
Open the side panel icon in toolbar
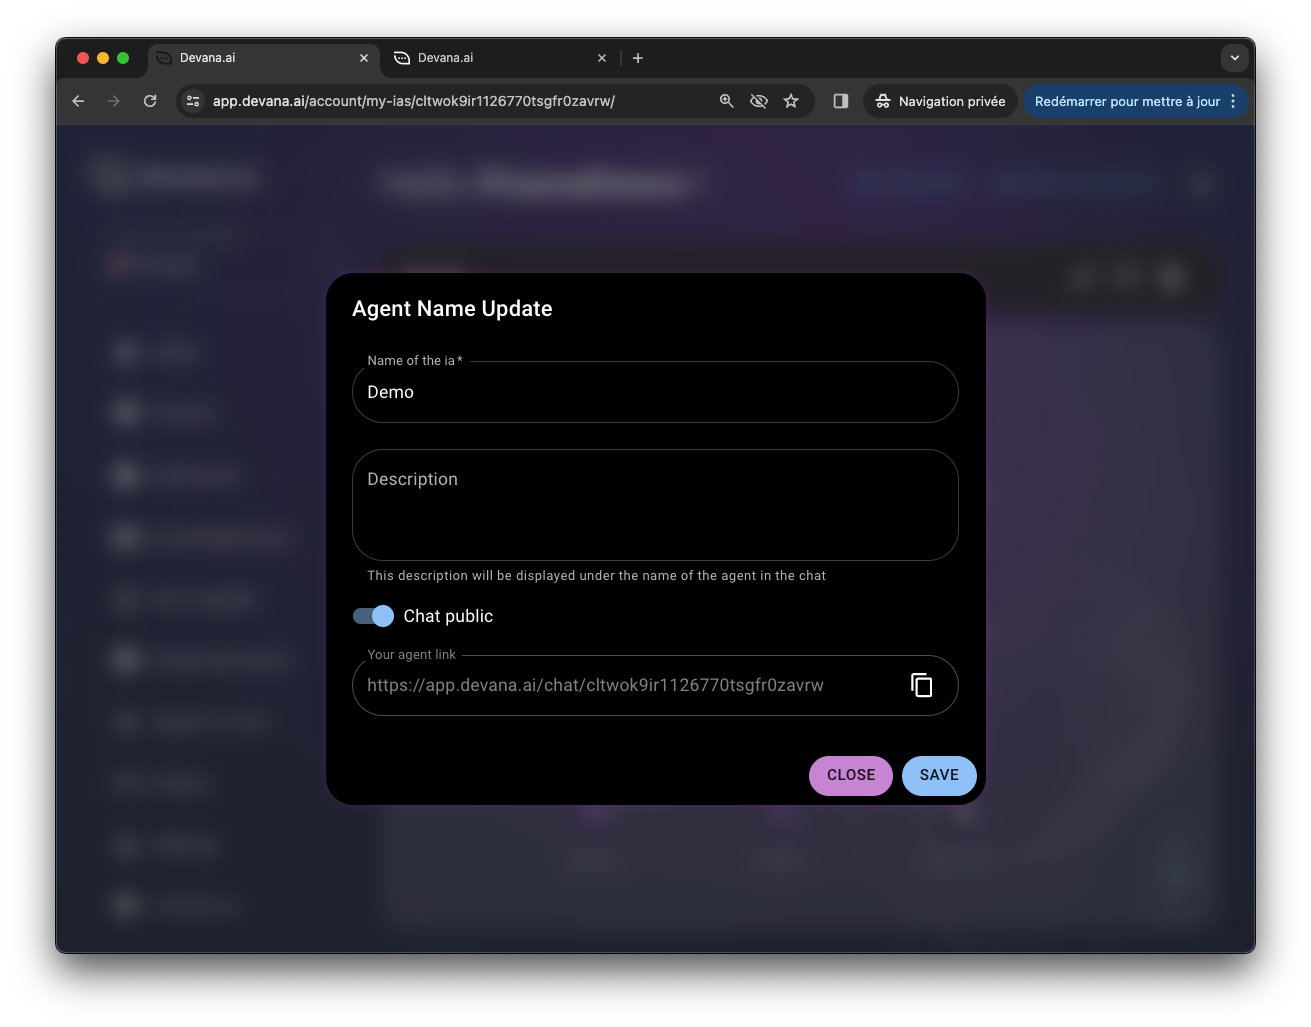pyautogui.click(x=841, y=101)
